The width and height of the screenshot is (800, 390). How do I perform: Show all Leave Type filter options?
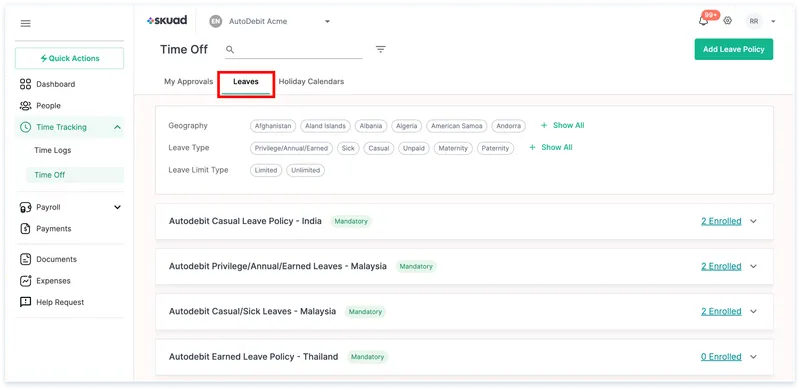551,148
